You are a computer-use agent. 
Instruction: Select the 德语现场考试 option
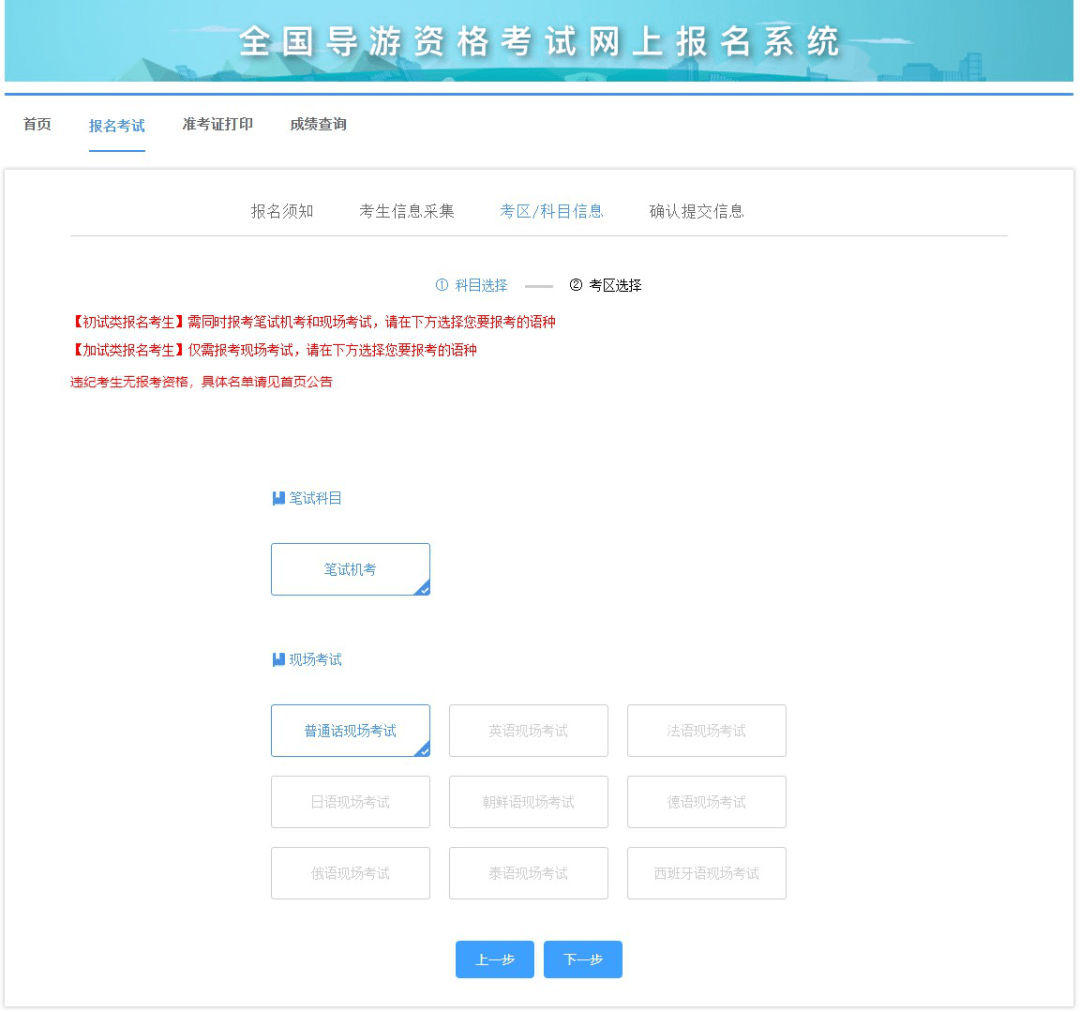(x=707, y=801)
